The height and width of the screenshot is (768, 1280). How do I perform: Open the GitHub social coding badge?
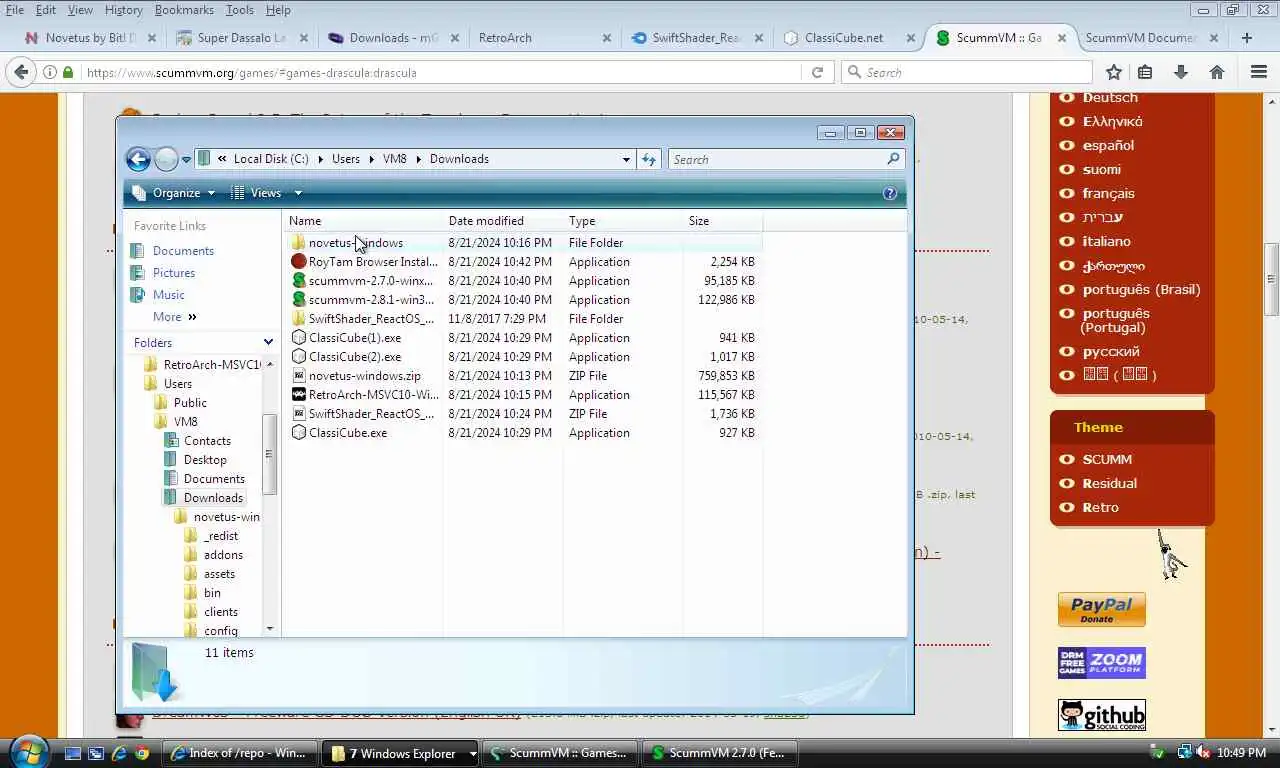[1102, 715]
